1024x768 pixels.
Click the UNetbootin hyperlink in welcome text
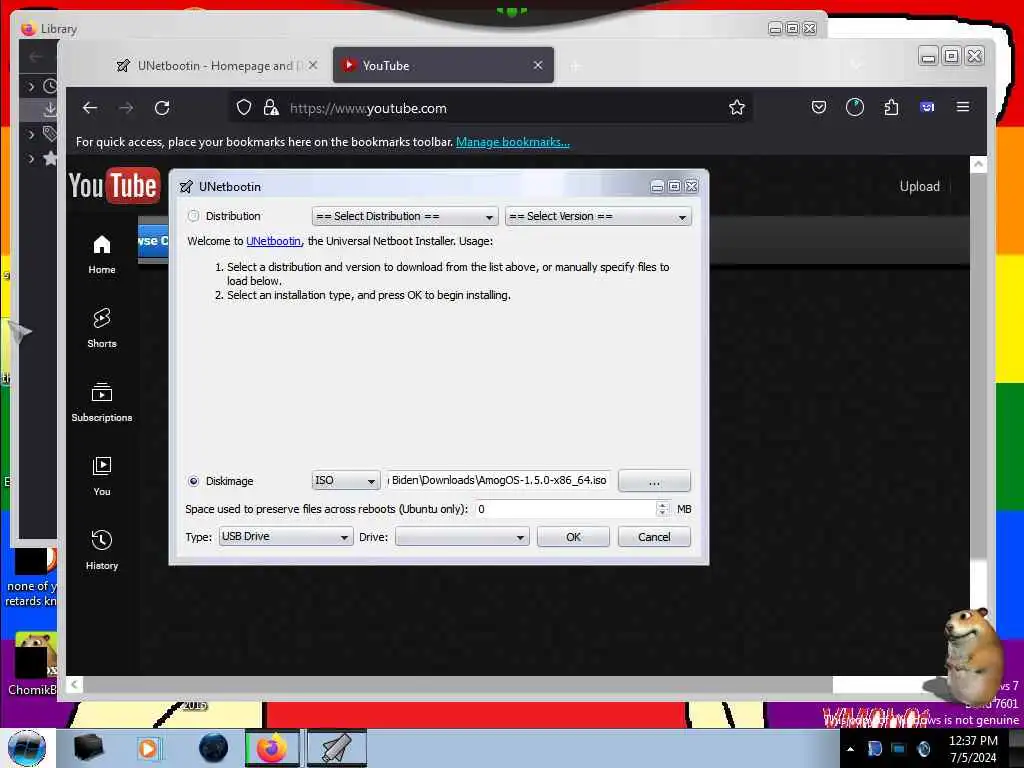273,241
